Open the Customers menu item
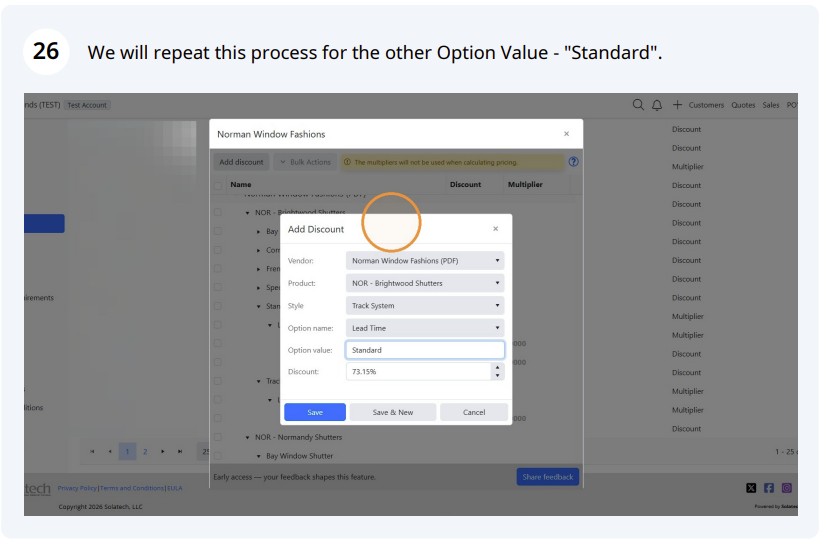 coord(706,105)
